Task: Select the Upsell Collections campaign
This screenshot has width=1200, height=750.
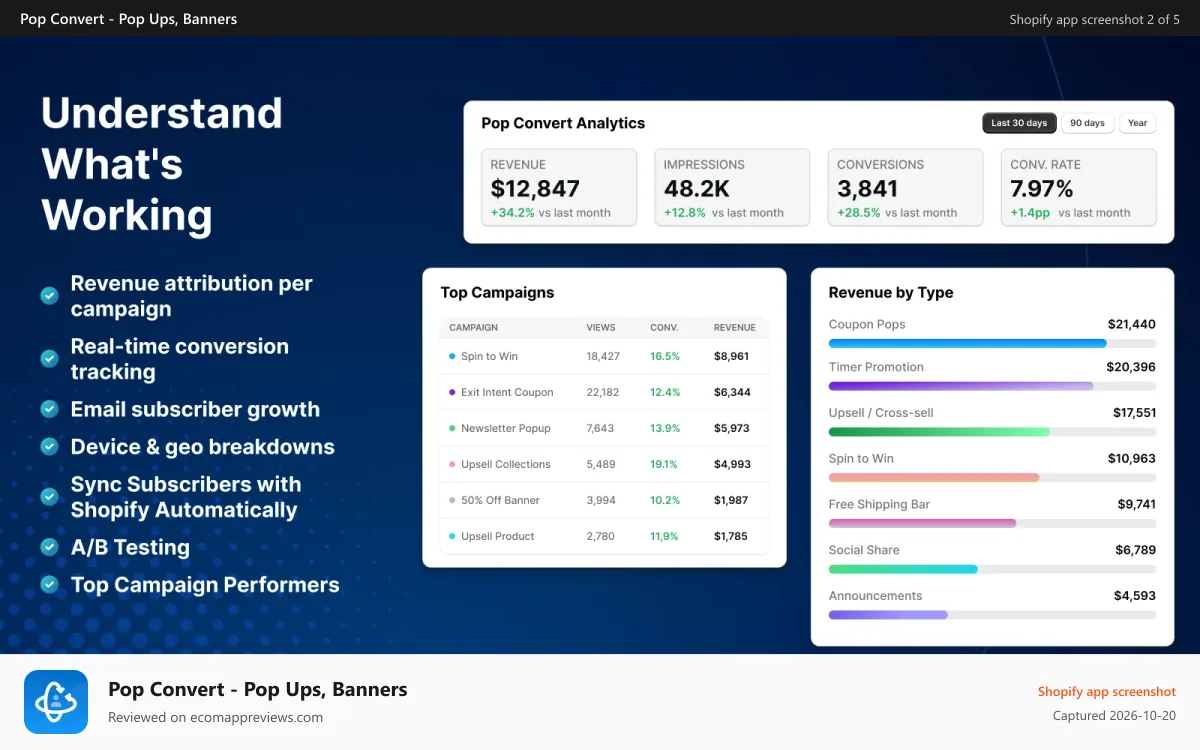Action: [x=604, y=464]
